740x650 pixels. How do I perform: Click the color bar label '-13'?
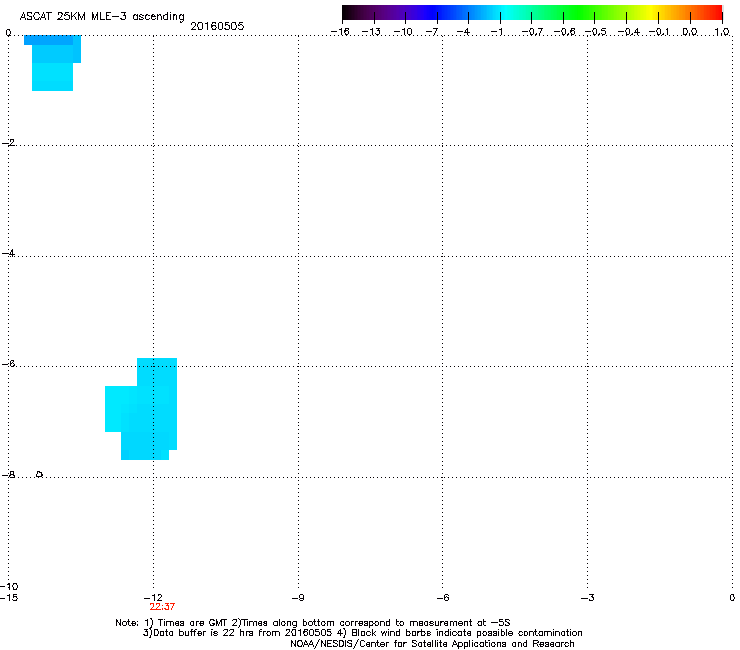371,32
